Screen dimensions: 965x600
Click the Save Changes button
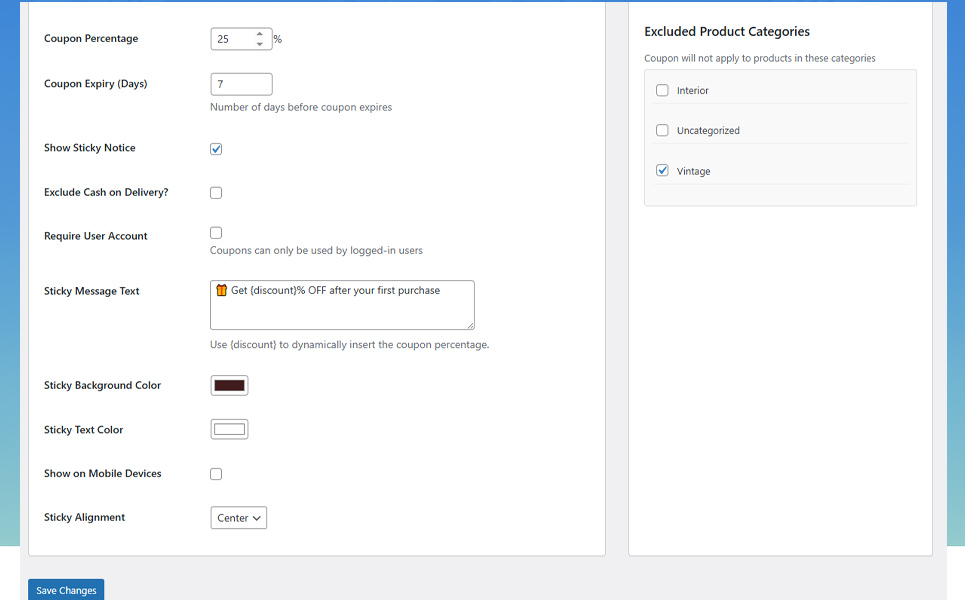[x=66, y=590]
